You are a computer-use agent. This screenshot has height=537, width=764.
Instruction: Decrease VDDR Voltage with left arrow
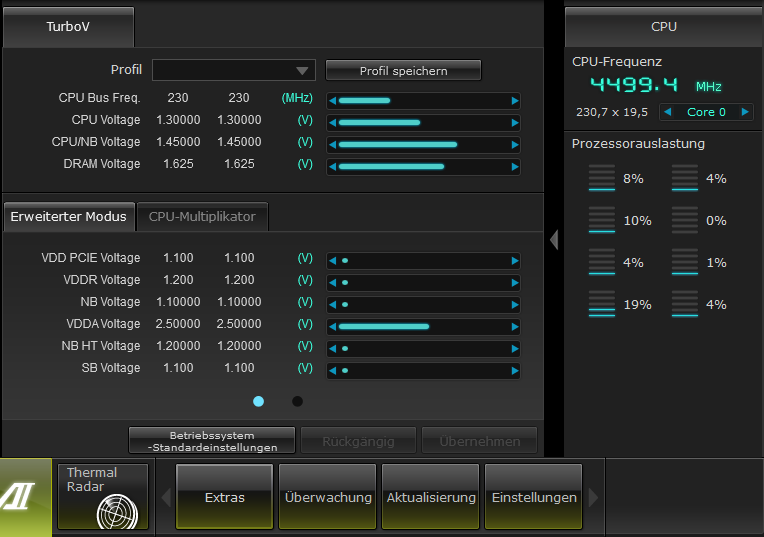coord(332,283)
